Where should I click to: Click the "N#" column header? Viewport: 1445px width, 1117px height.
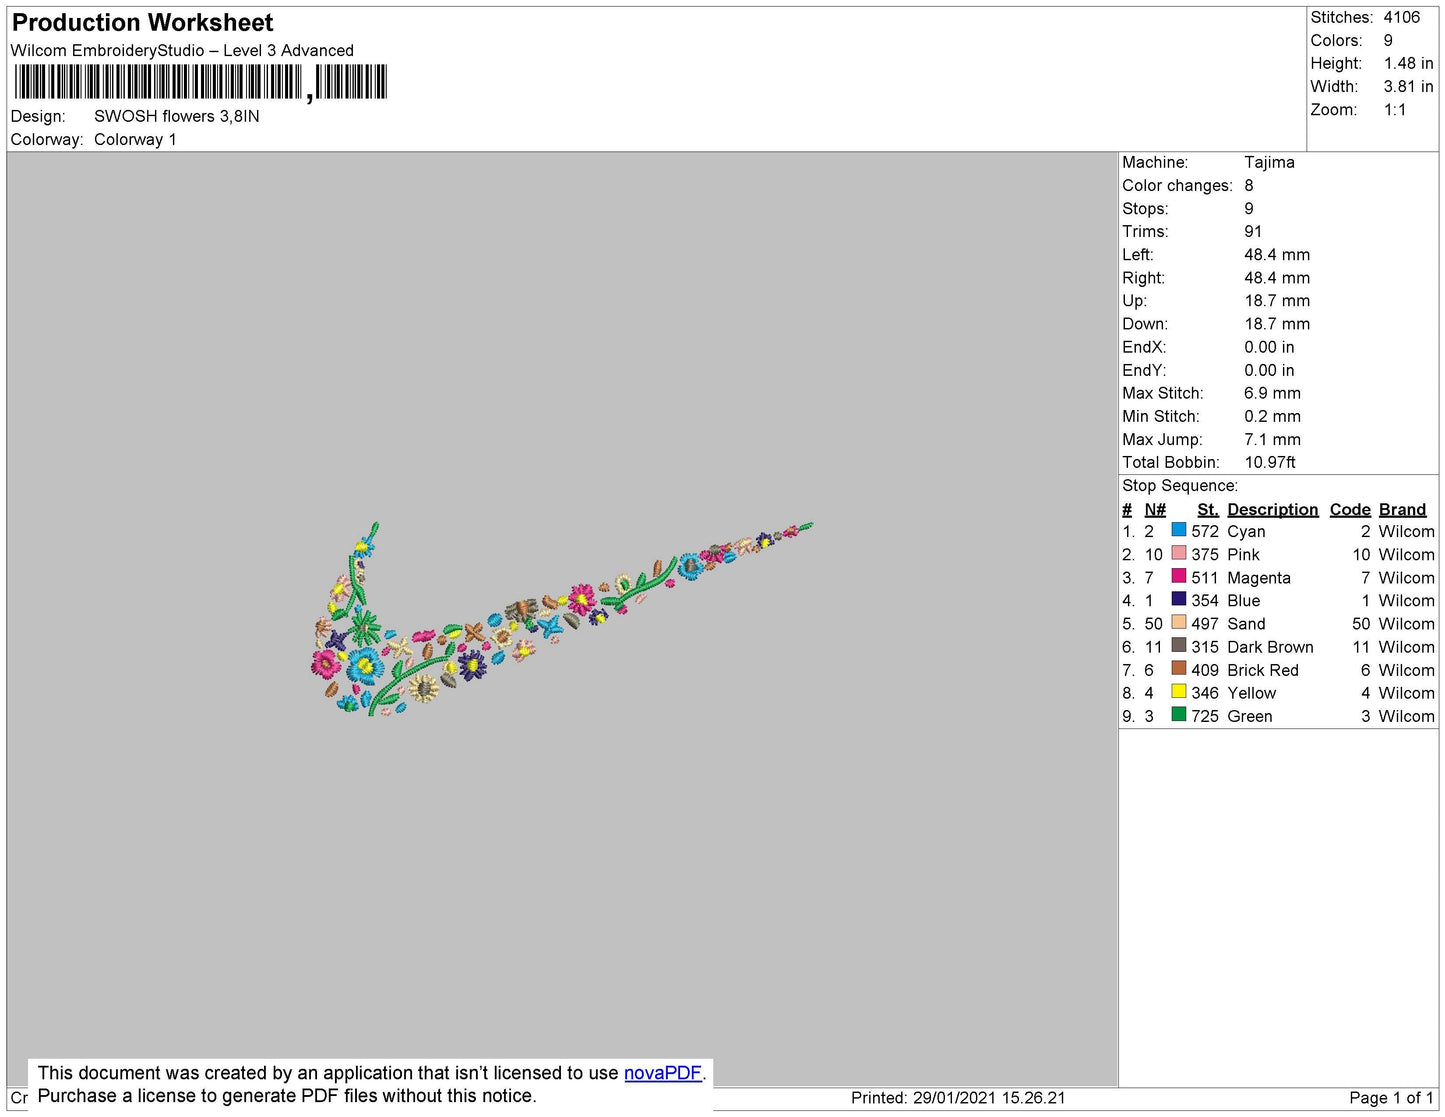[1155, 510]
